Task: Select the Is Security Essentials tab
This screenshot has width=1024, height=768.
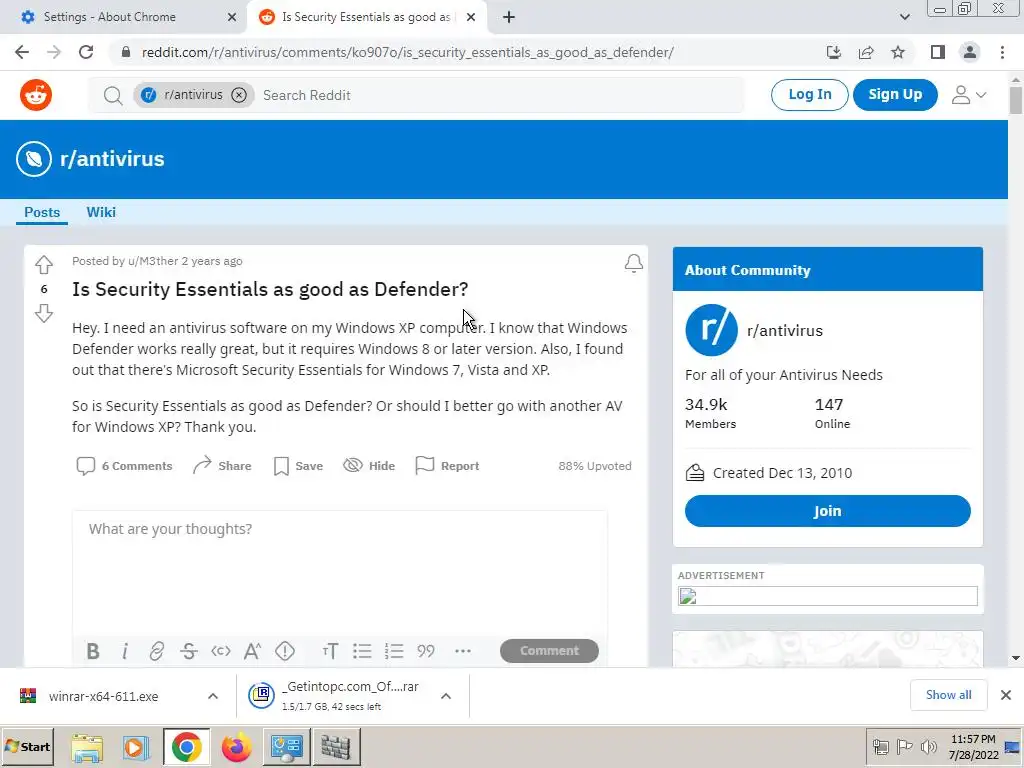Action: 366,17
